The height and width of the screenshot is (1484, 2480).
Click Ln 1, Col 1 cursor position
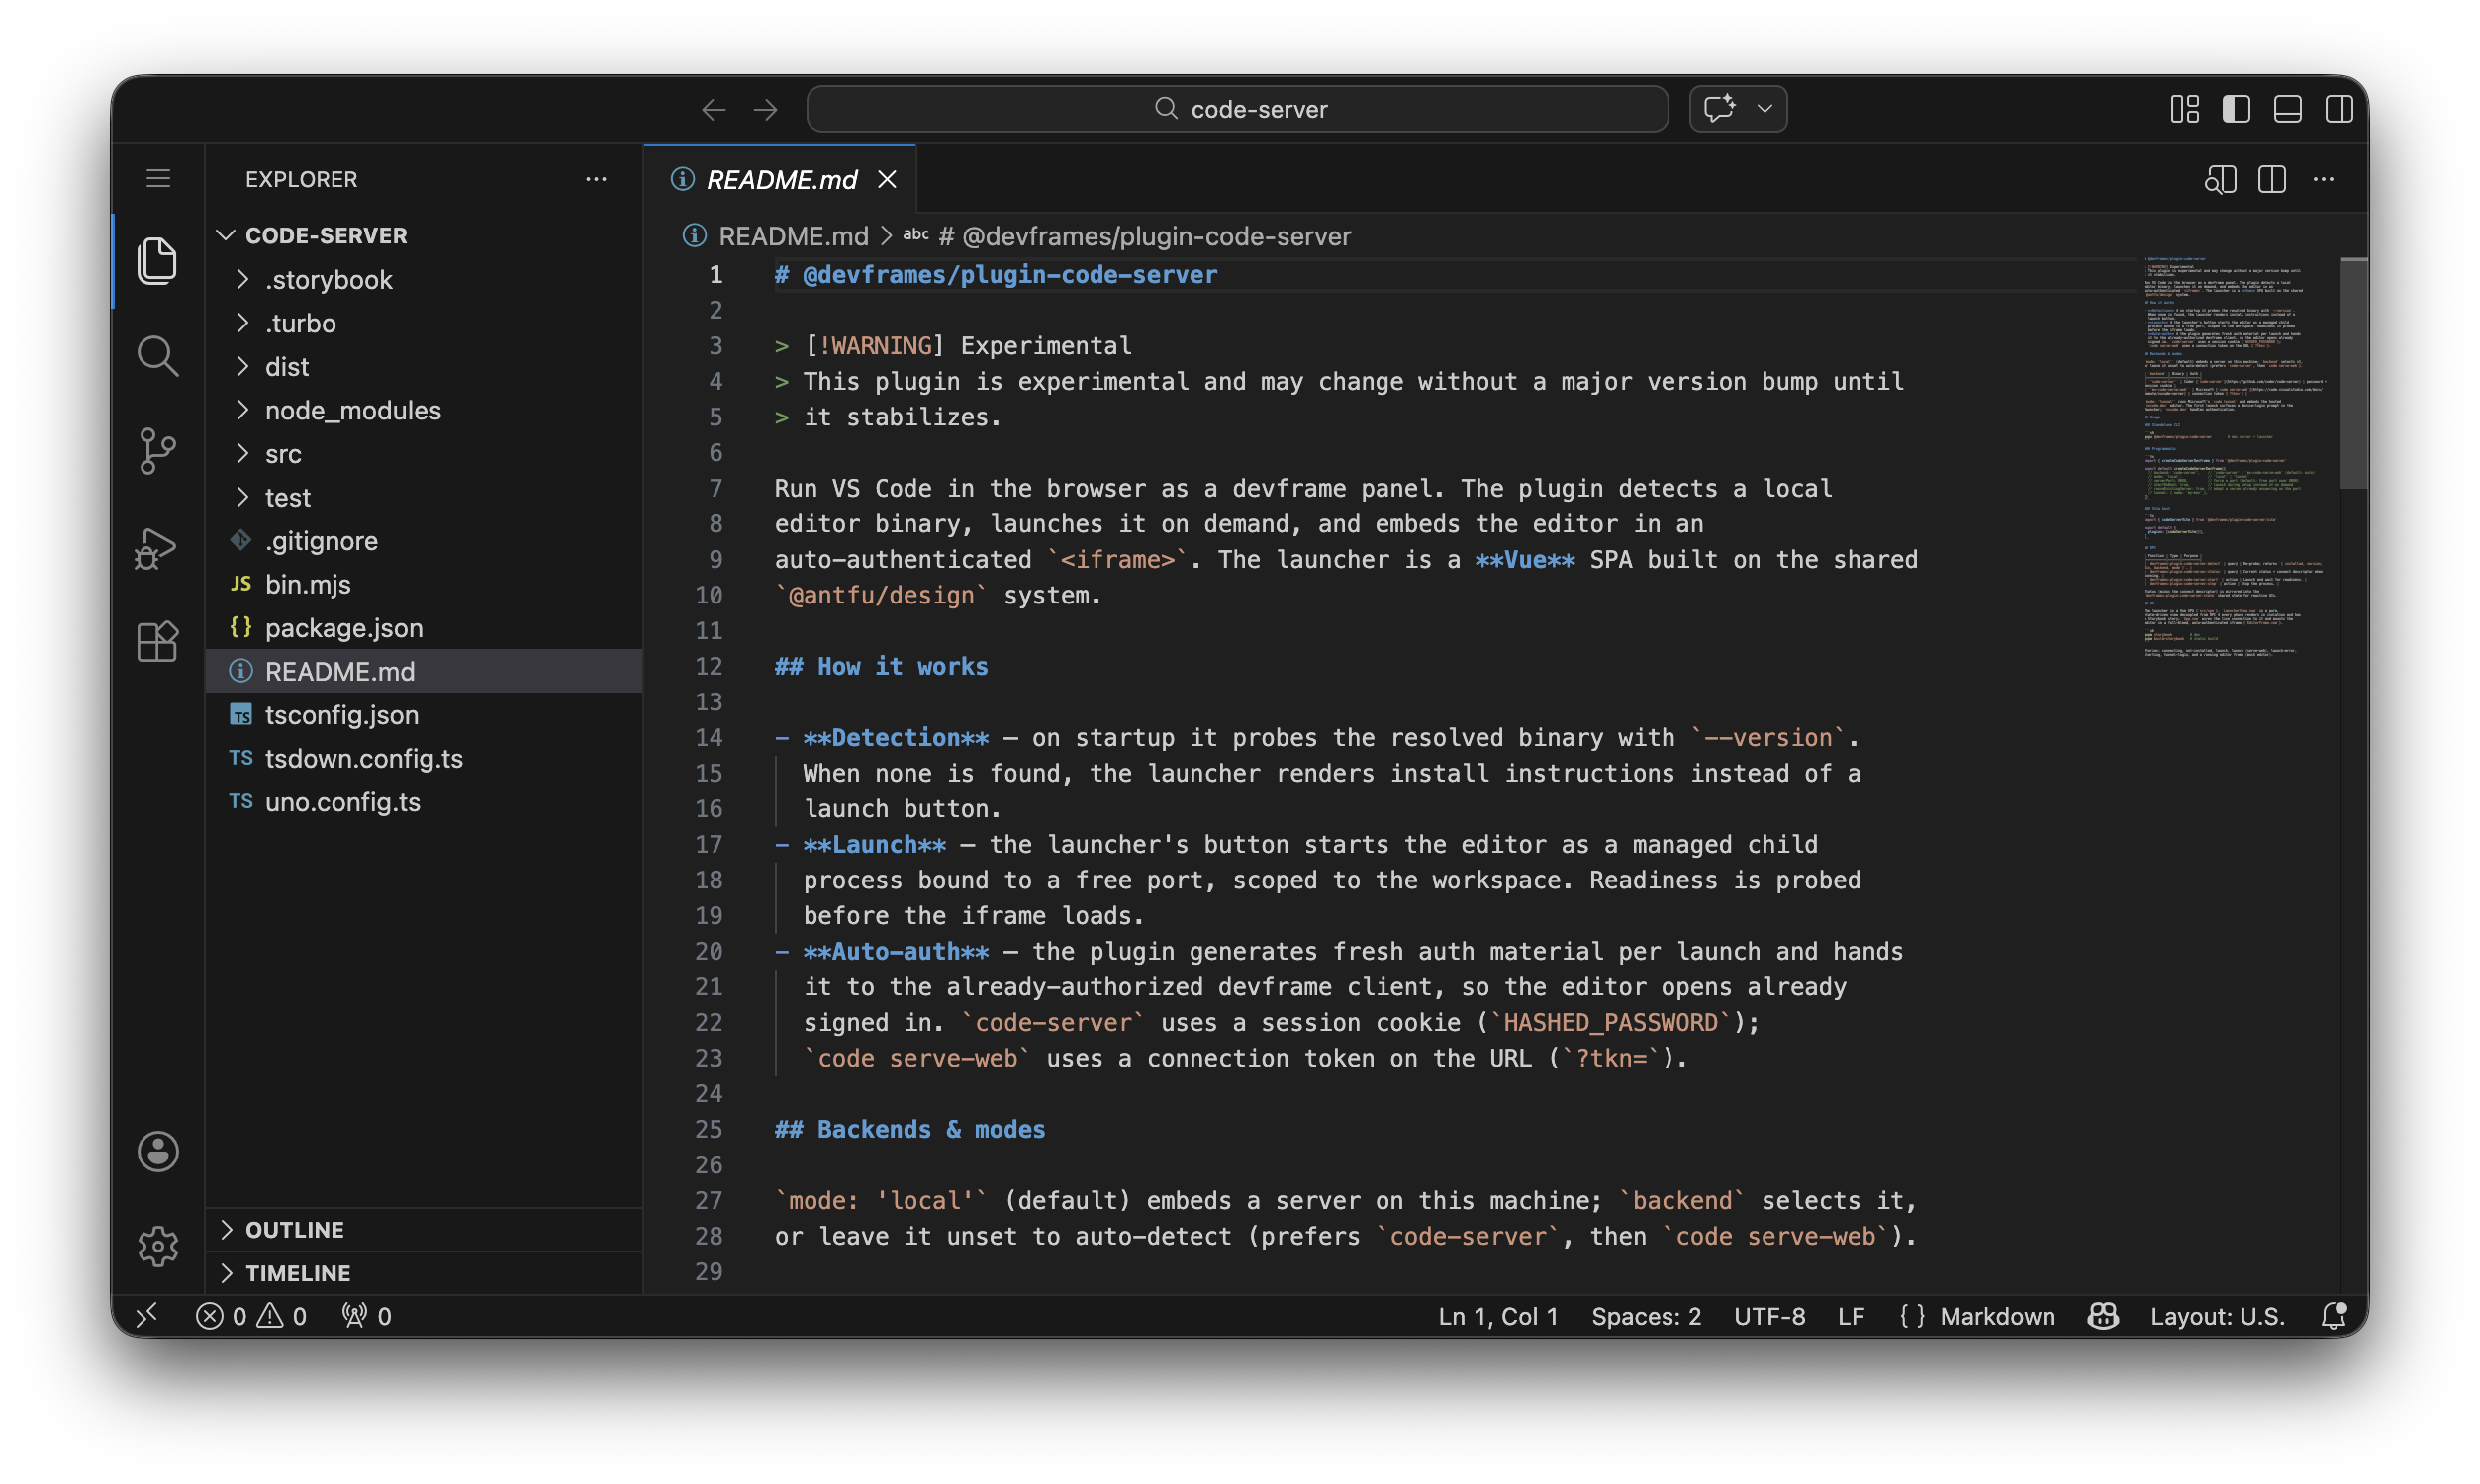pos(1498,1316)
